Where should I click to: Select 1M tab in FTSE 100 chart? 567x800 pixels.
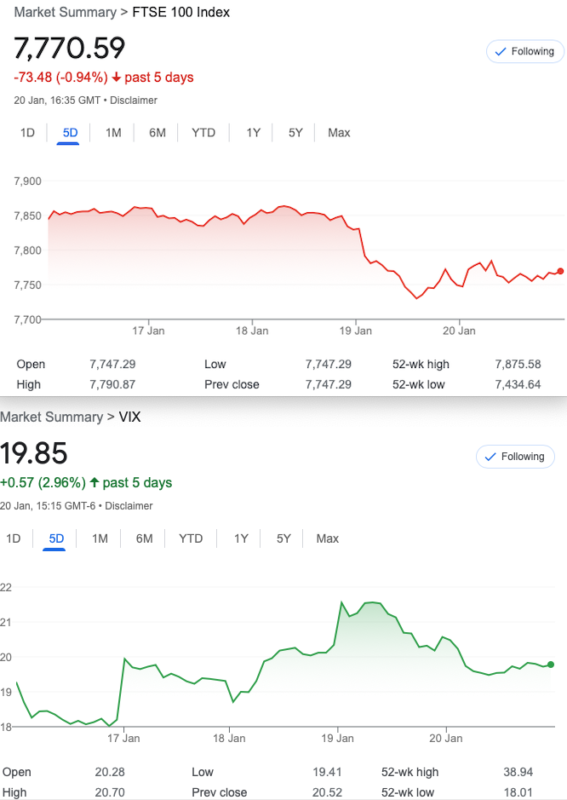pyautogui.click(x=113, y=133)
